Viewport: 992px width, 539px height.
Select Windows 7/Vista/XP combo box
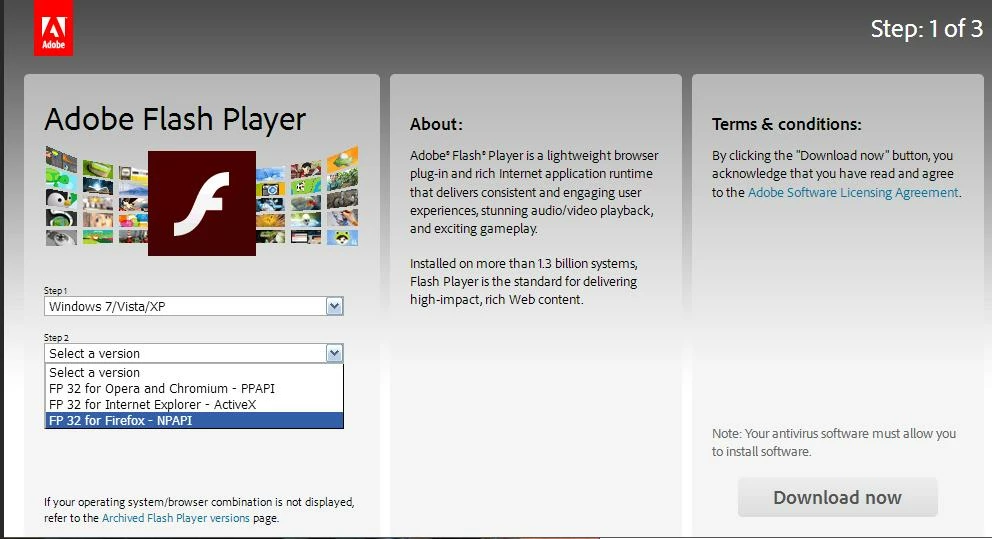click(x=194, y=306)
